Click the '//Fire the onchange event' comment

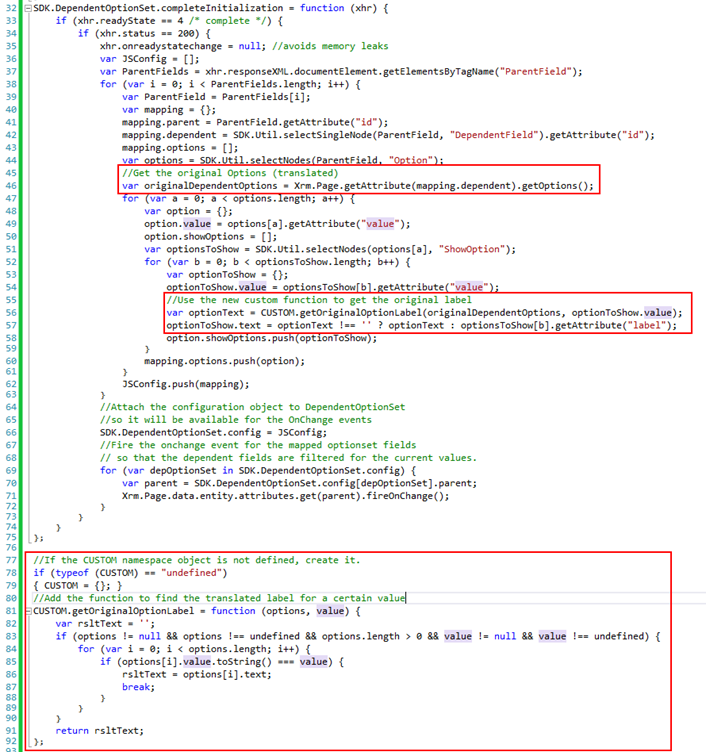(x=258, y=445)
